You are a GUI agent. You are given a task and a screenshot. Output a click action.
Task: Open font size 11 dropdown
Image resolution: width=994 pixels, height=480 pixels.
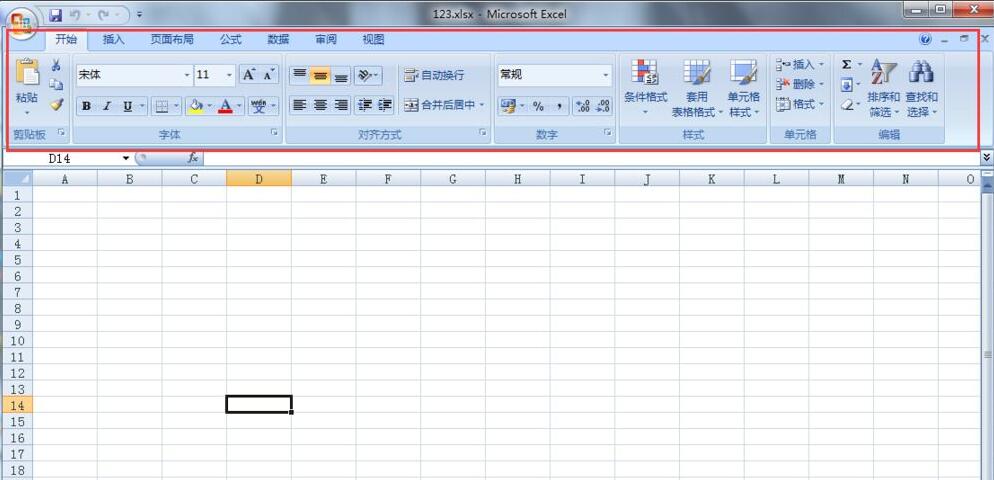pos(229,75)
